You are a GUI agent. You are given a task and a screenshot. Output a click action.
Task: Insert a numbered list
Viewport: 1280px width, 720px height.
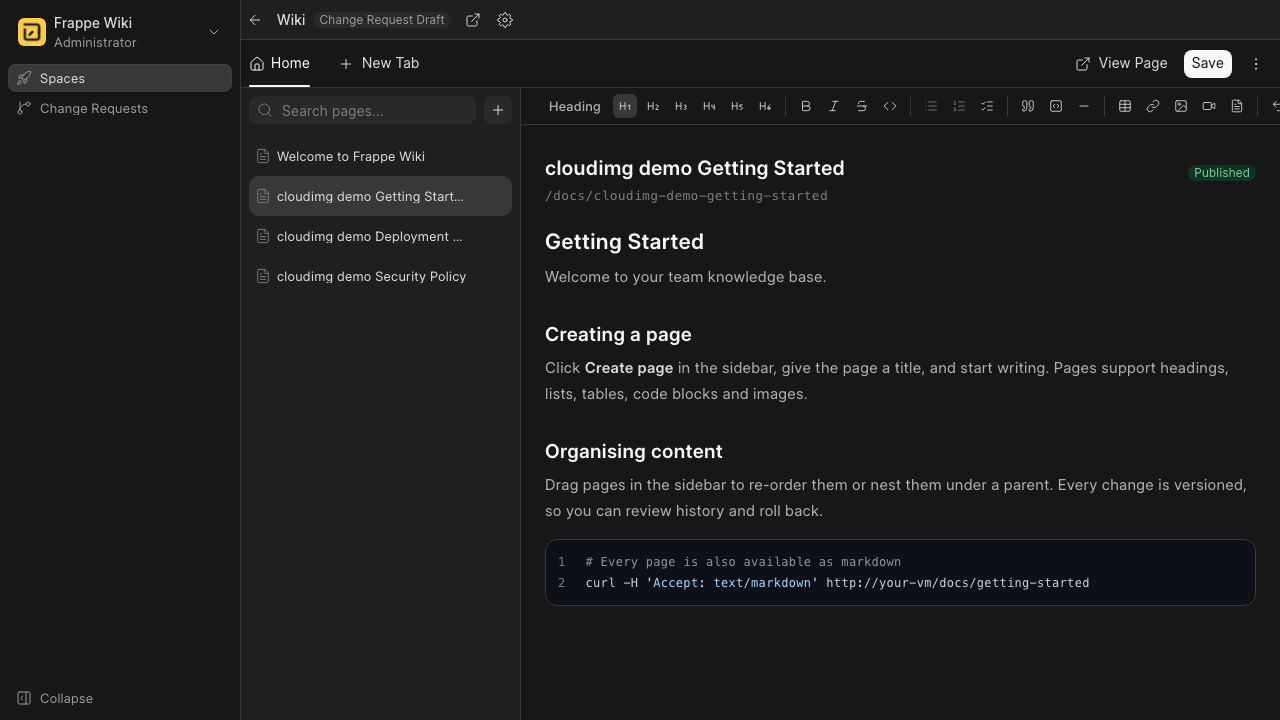[x=959, y=106]
